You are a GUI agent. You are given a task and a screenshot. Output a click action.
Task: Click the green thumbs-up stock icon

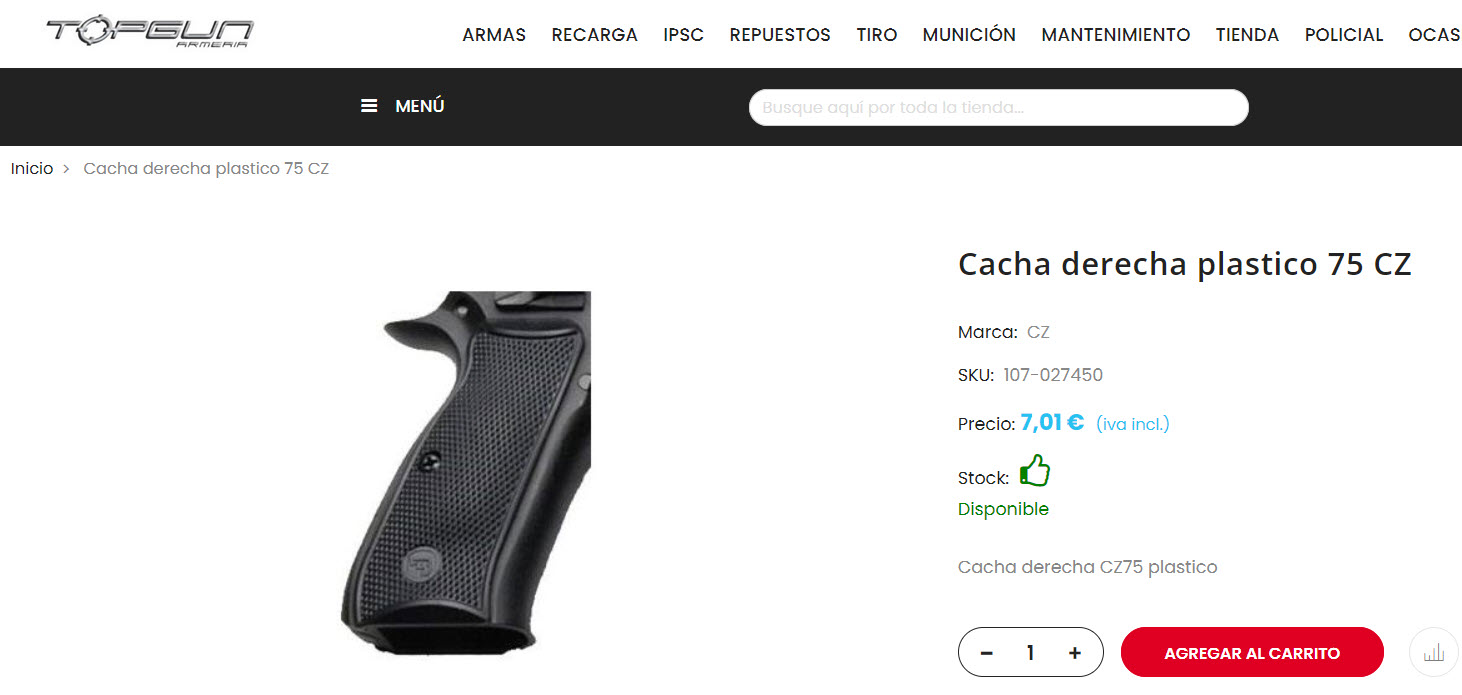(x=1035, y=471)
